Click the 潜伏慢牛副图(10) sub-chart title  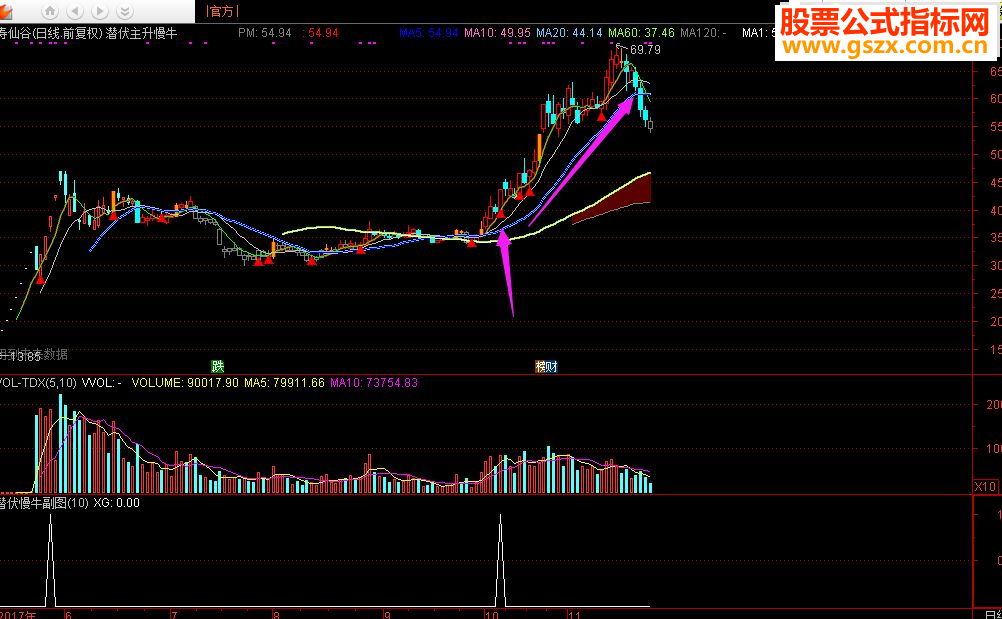coord(43,503)
